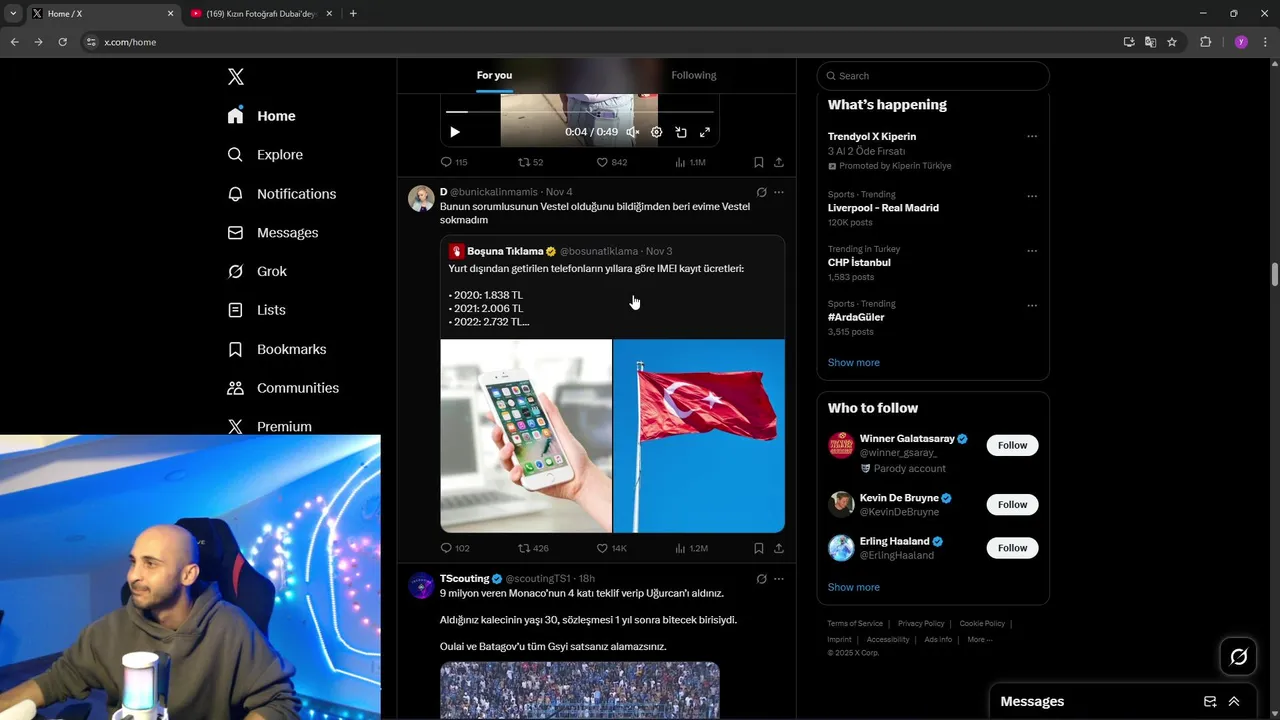Screen dimensions: 1280x720
Task: Open a new browser tab
Action: point(353,14)
